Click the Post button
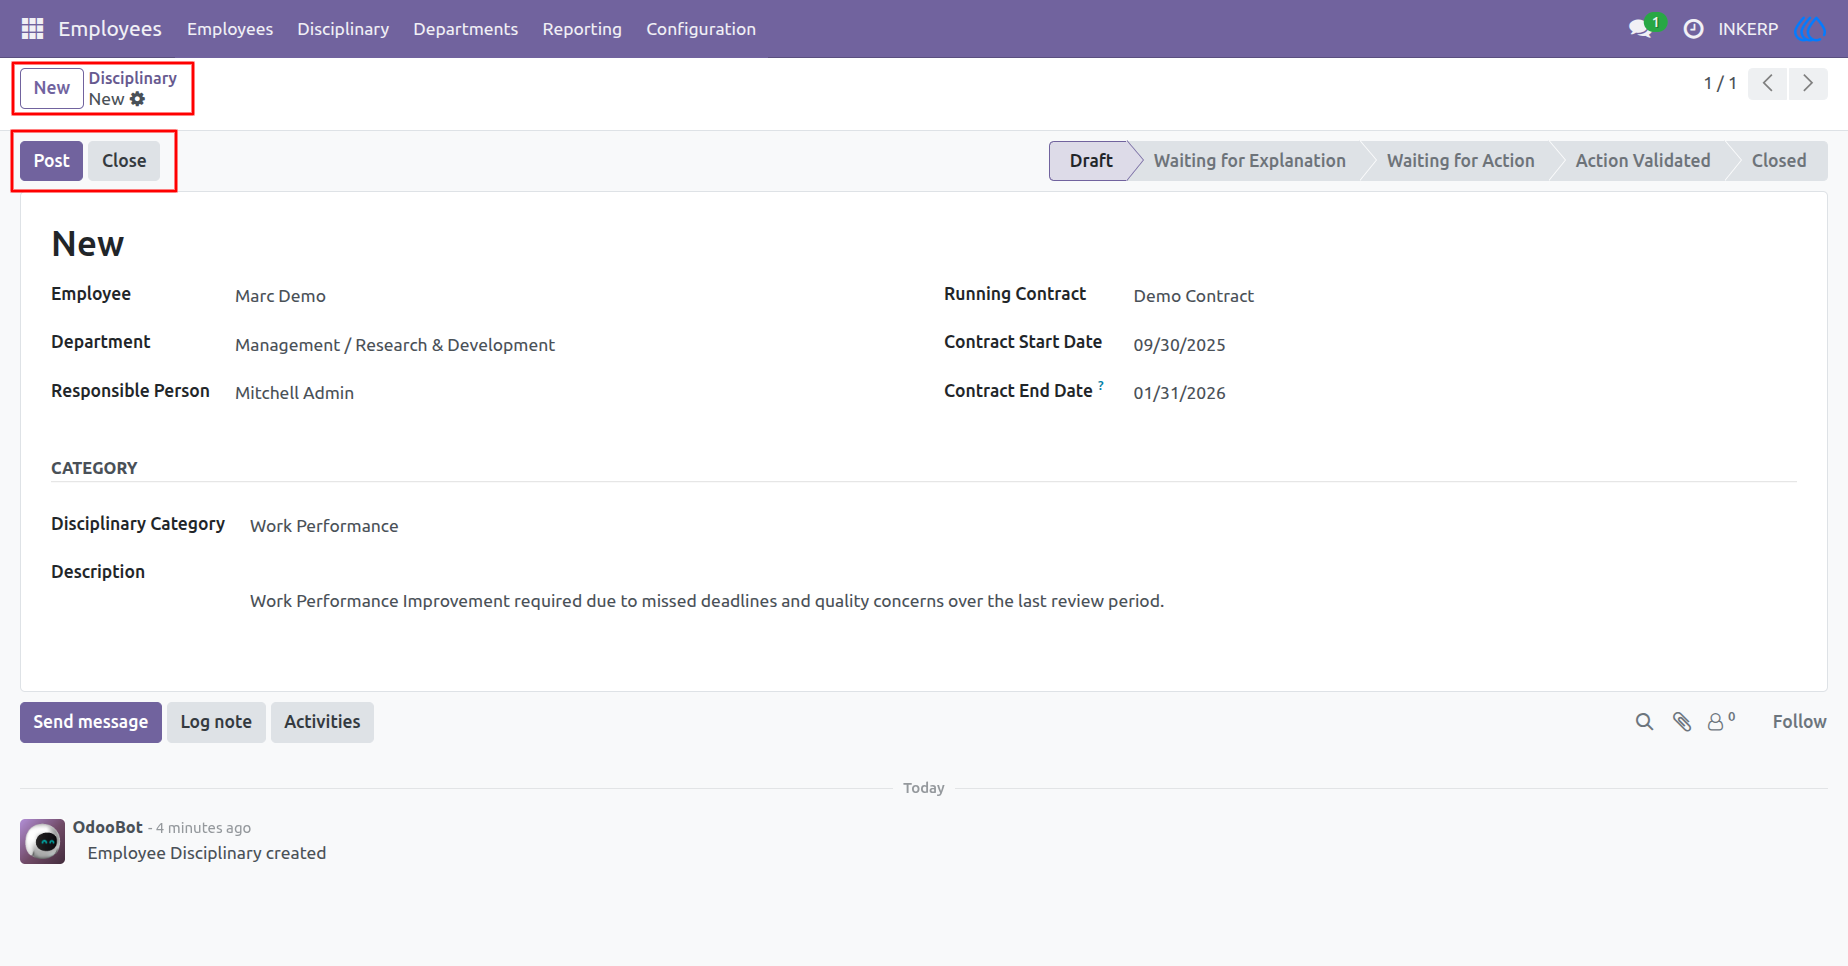This screenshot has height=966, width=1848. coord(52,161)
